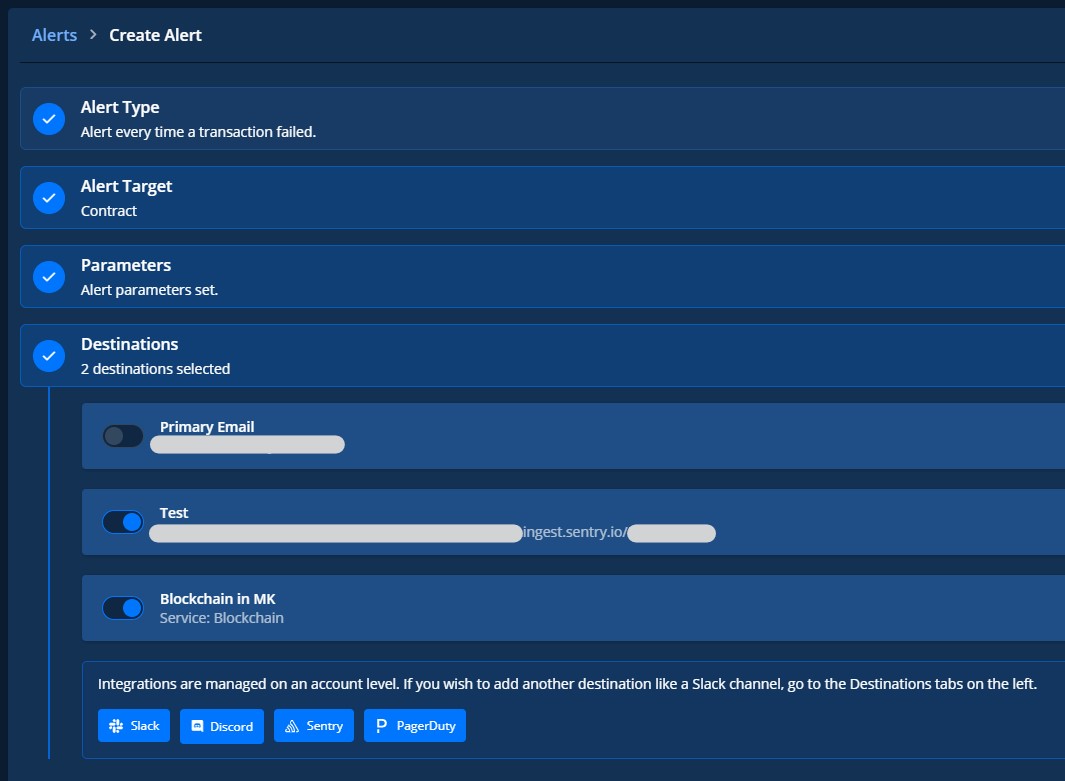Image resolution: width=1065 pixels, height=781 pixels.
Task: Go back to Alerts breadcrumb link
Action: pos(54,35)
